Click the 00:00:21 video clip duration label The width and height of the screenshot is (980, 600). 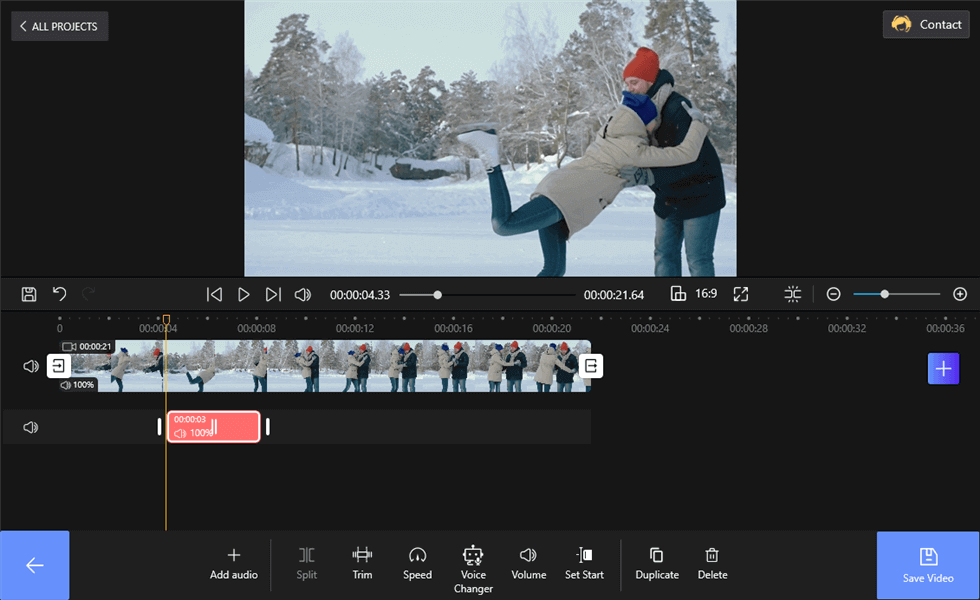(x=88, y=346)
